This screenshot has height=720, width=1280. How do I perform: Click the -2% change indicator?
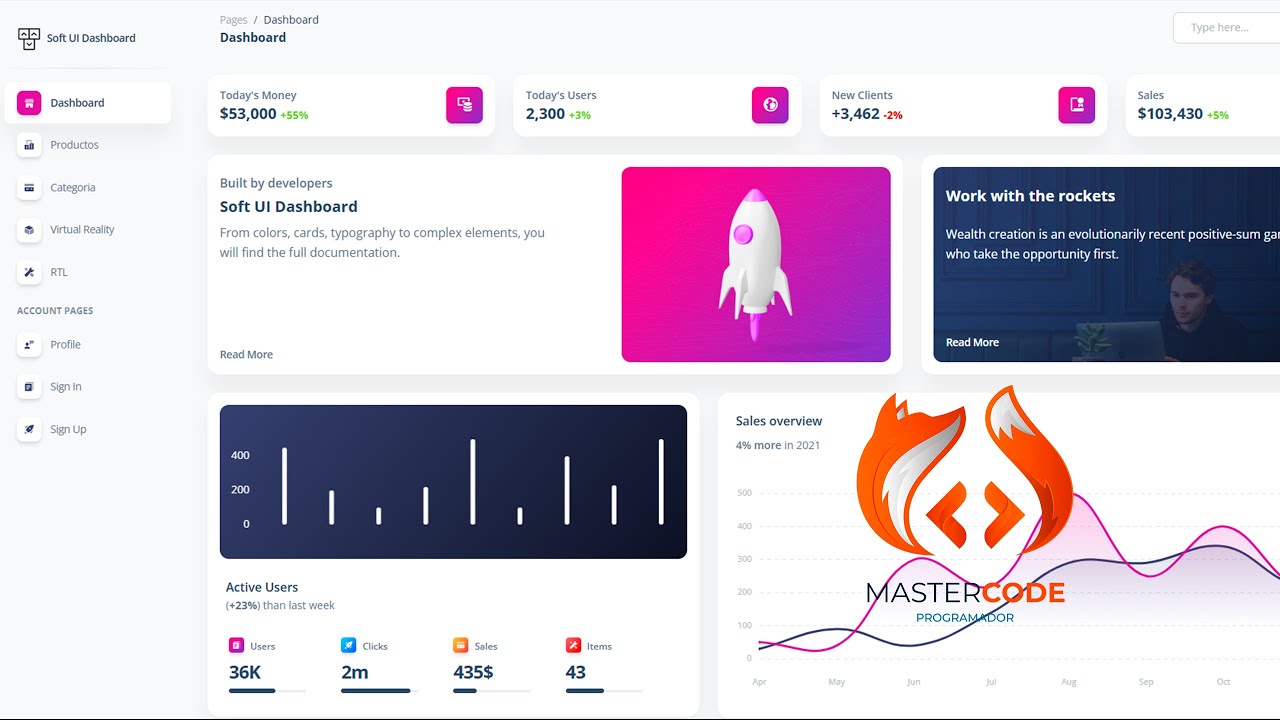[893, 115]
